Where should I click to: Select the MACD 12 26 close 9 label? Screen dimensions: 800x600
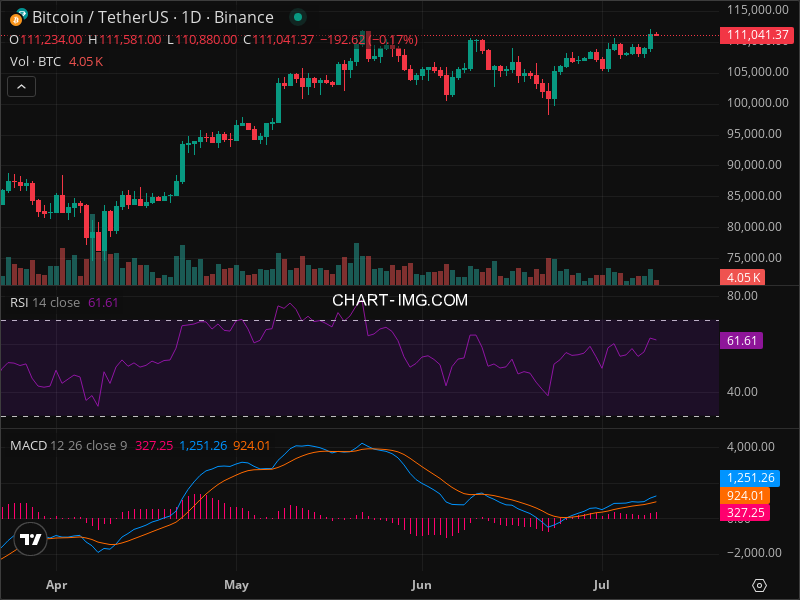click(68, 445)
